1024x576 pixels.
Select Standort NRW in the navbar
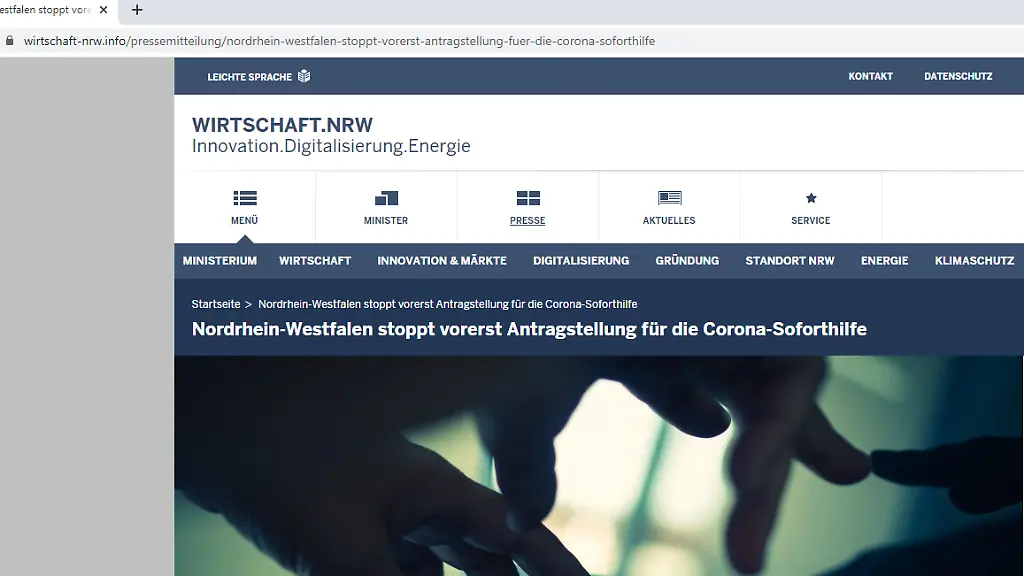click(790, 261)
